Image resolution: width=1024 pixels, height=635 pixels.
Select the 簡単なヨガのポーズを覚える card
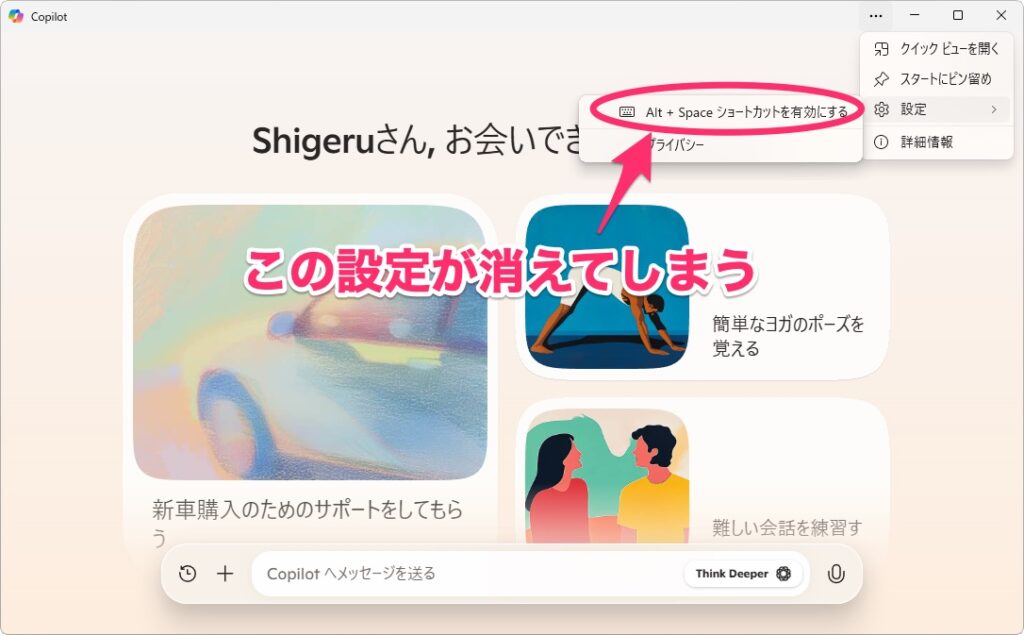(x=703, y=287)
